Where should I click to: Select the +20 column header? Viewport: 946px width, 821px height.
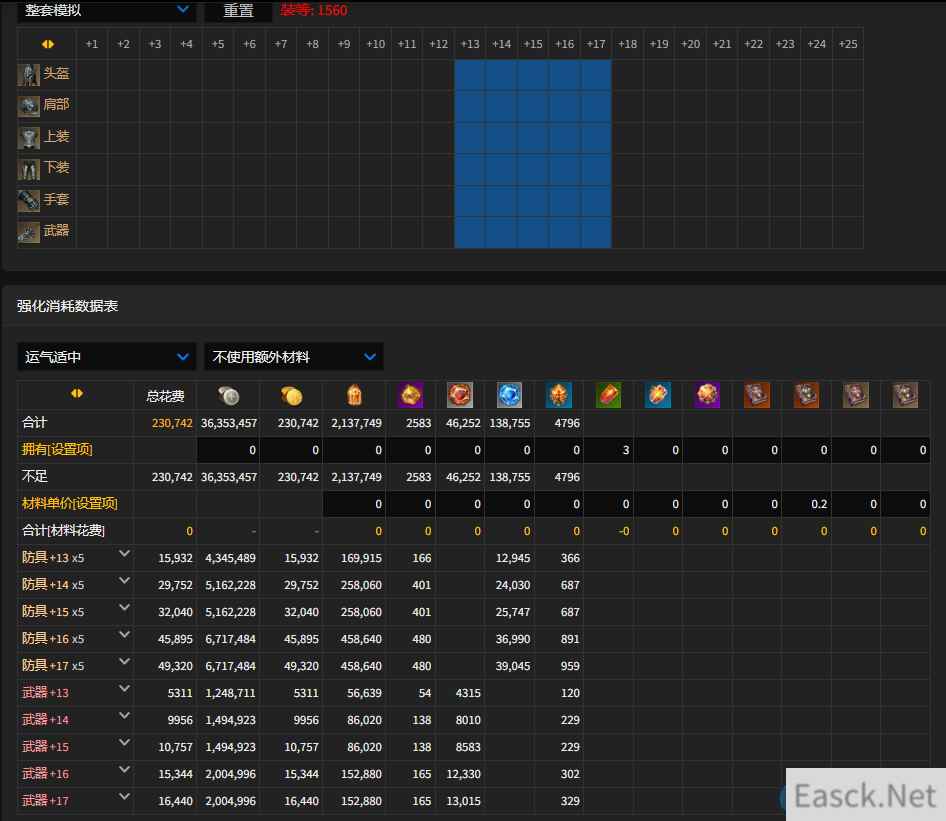tap(690, 44)
